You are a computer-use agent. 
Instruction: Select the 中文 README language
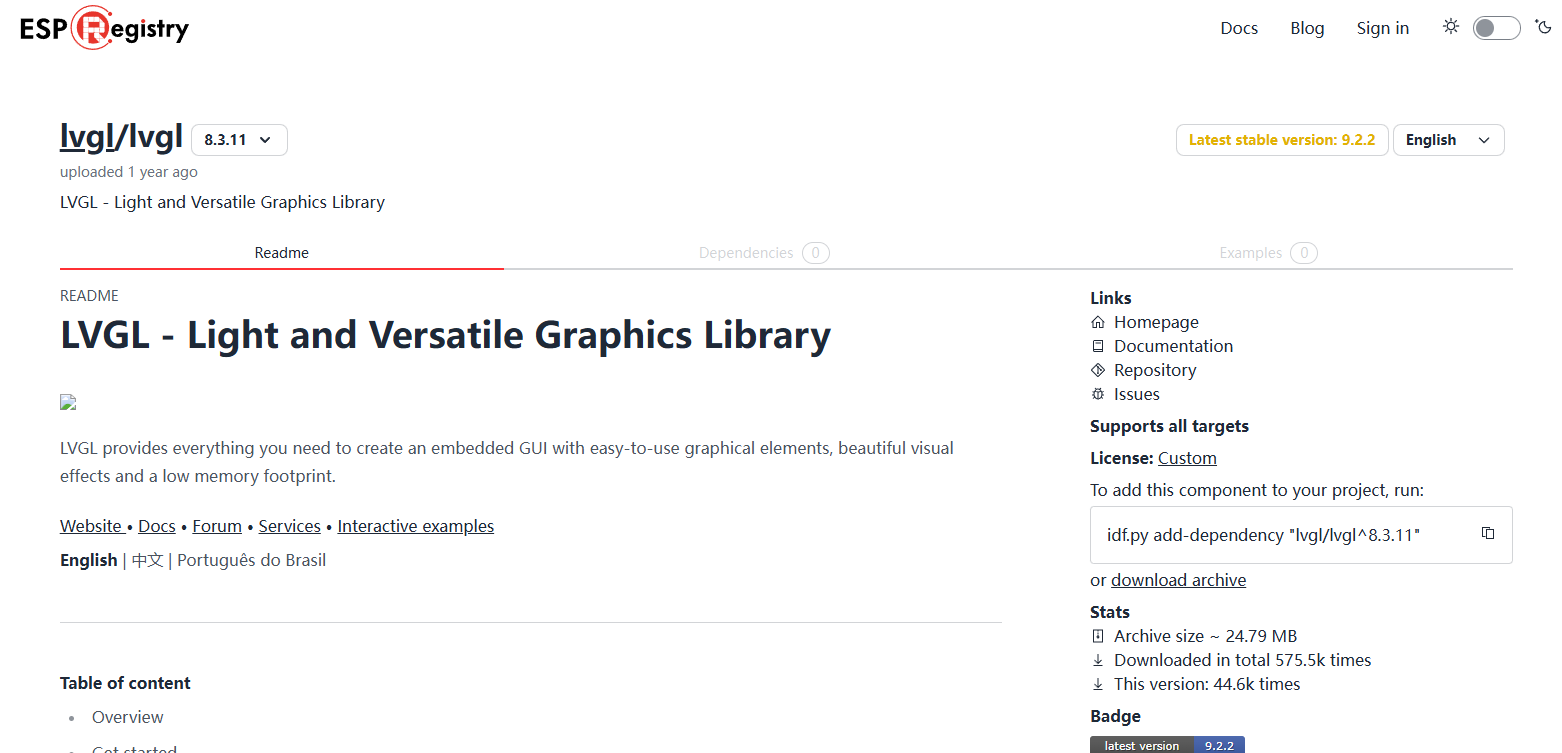coord(148,560)
